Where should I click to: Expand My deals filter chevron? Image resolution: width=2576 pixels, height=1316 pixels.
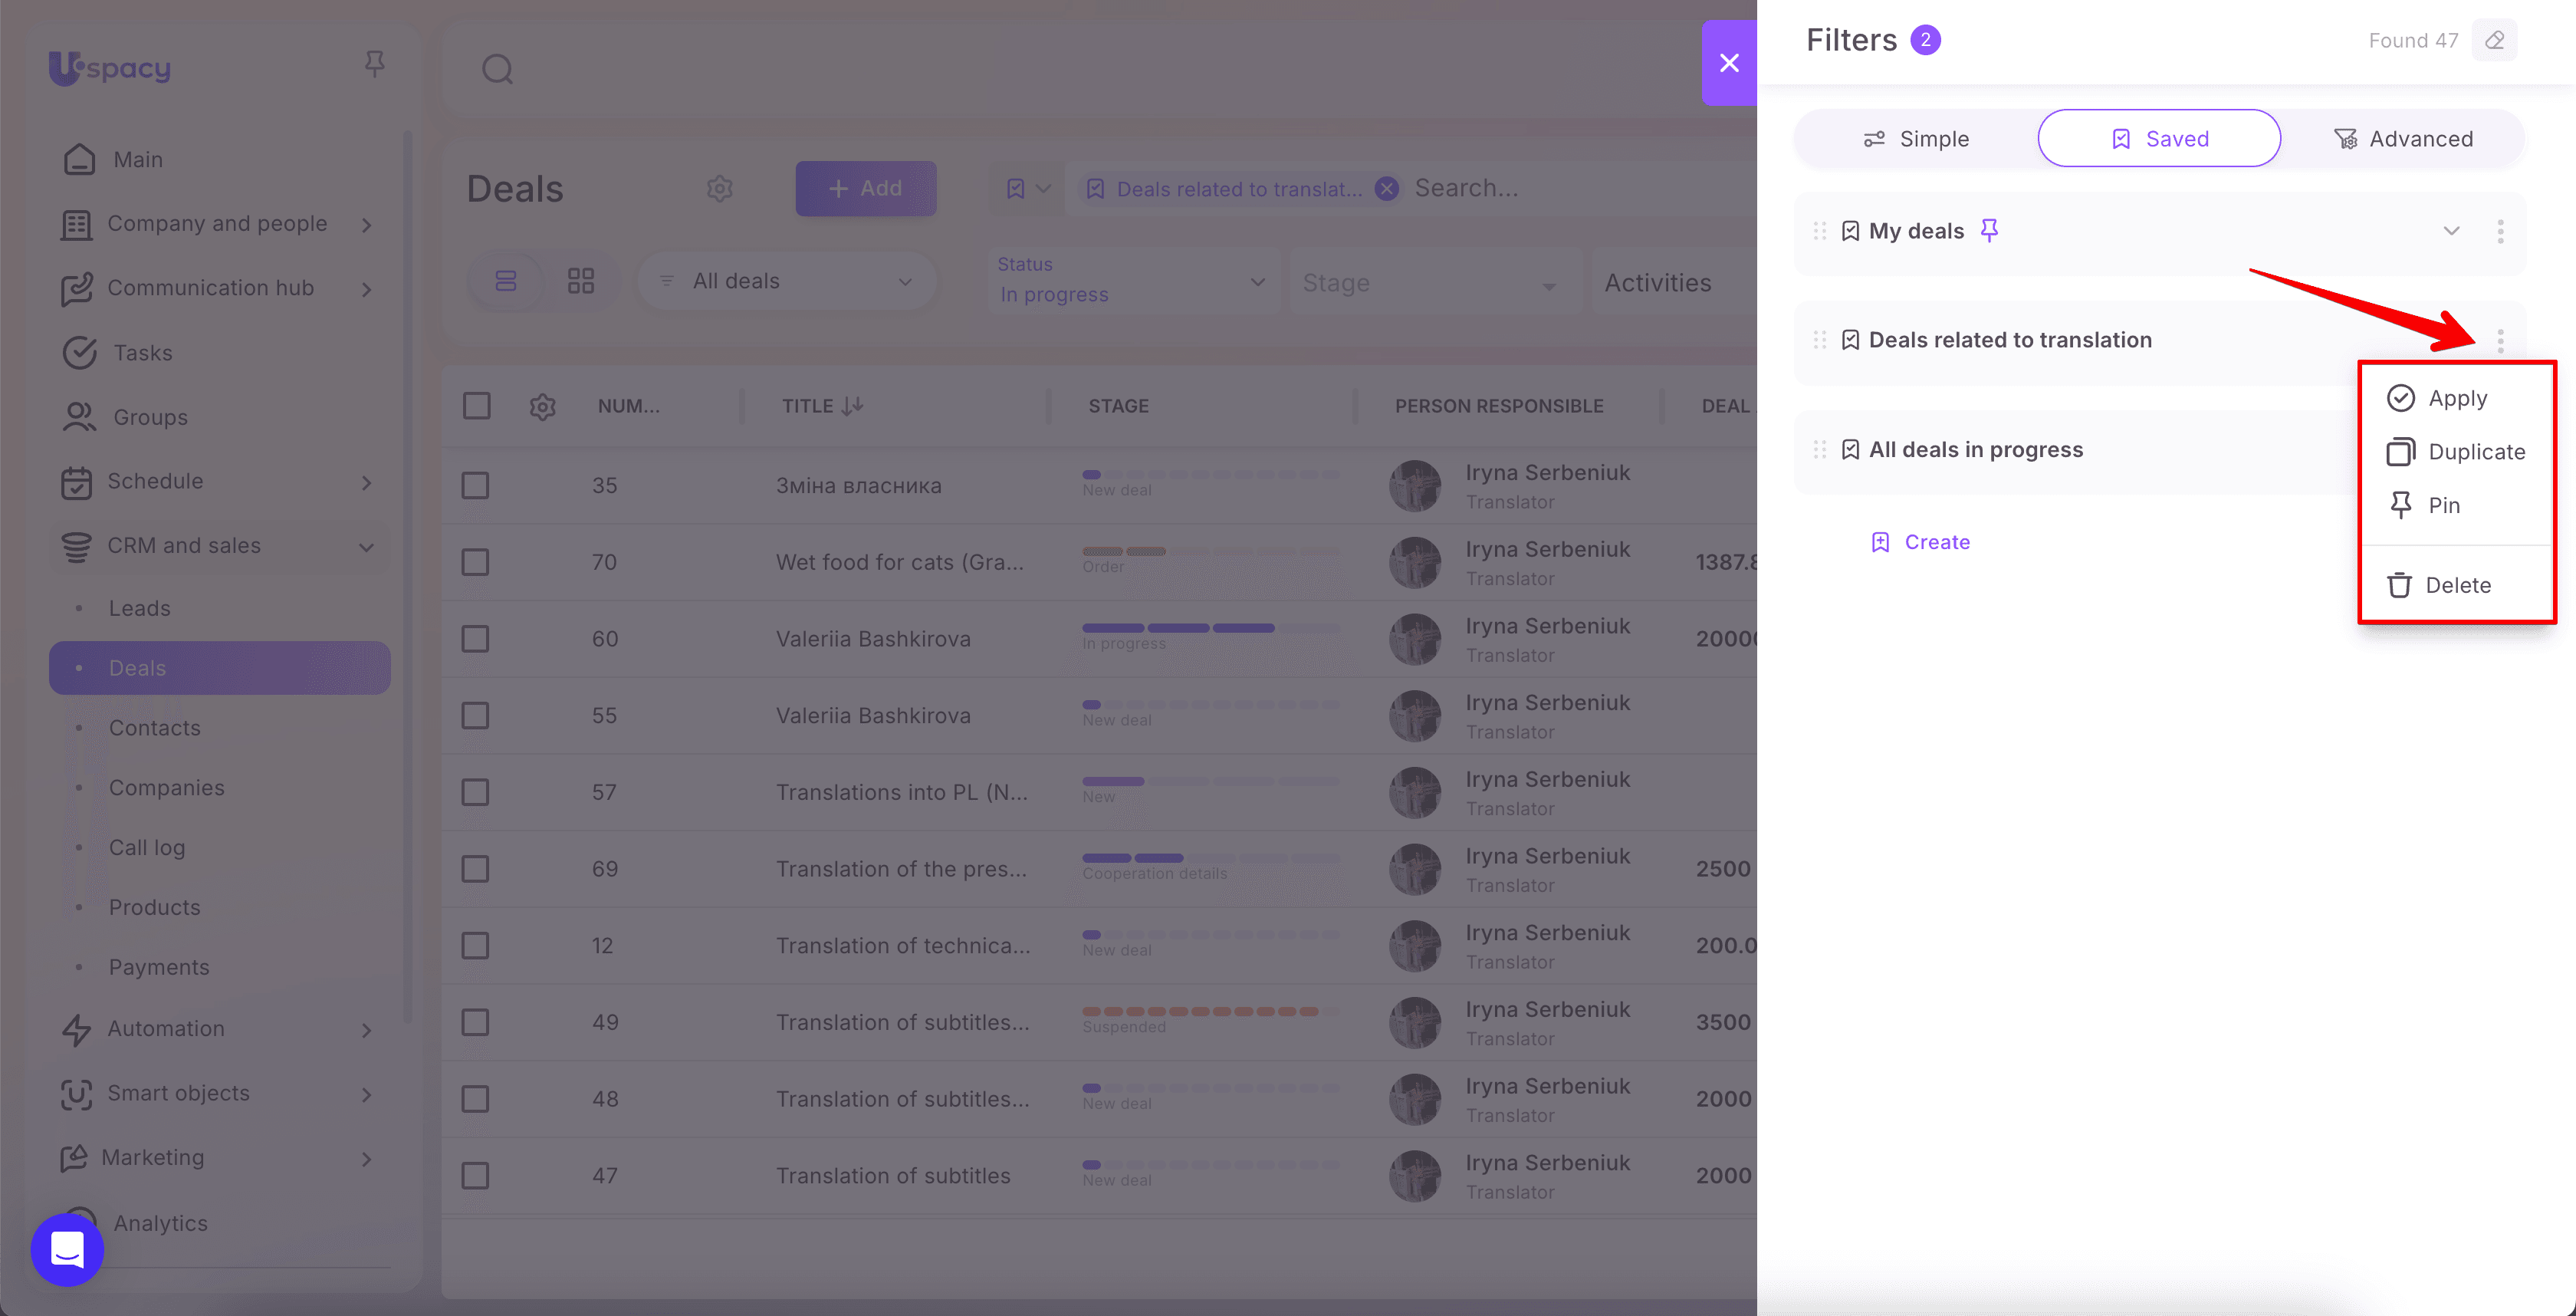2452,231
